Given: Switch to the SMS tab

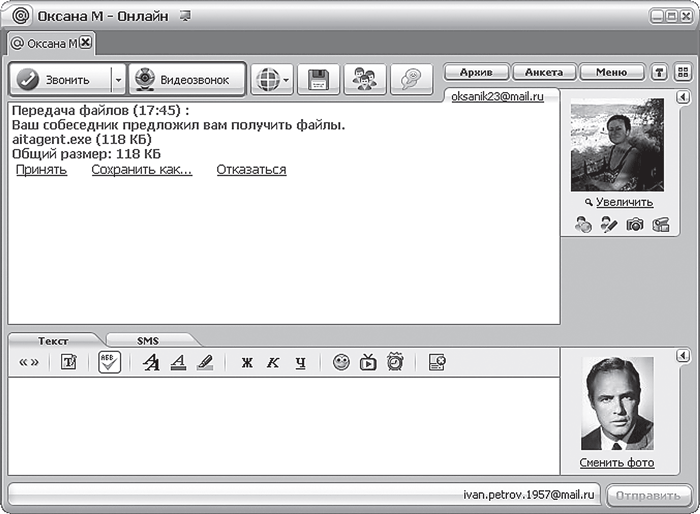Looking at the screenshot, I should pos(148,340).
